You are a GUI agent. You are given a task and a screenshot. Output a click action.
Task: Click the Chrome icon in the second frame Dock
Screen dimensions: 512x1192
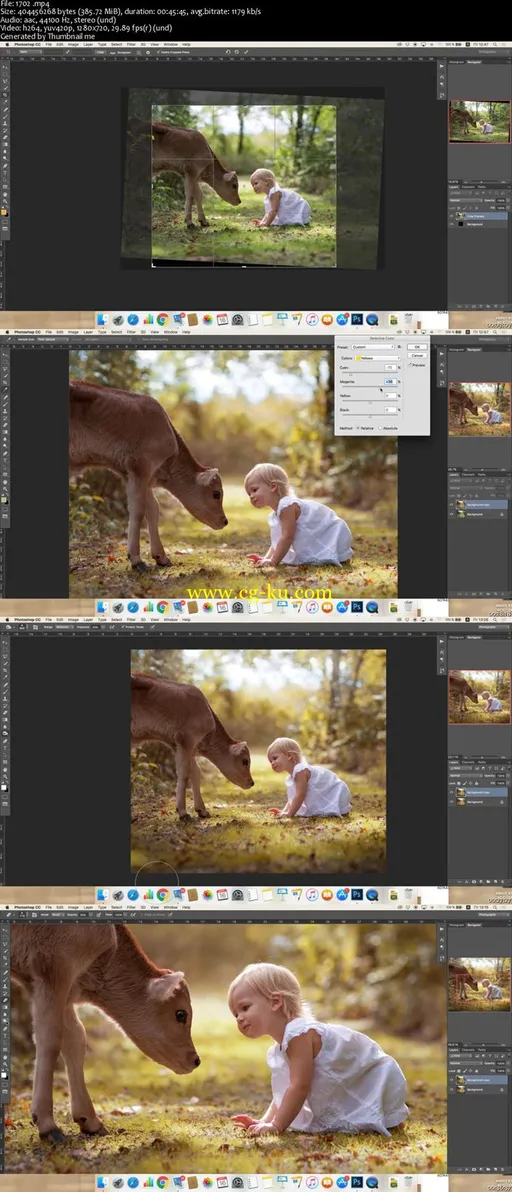(163, 607)
